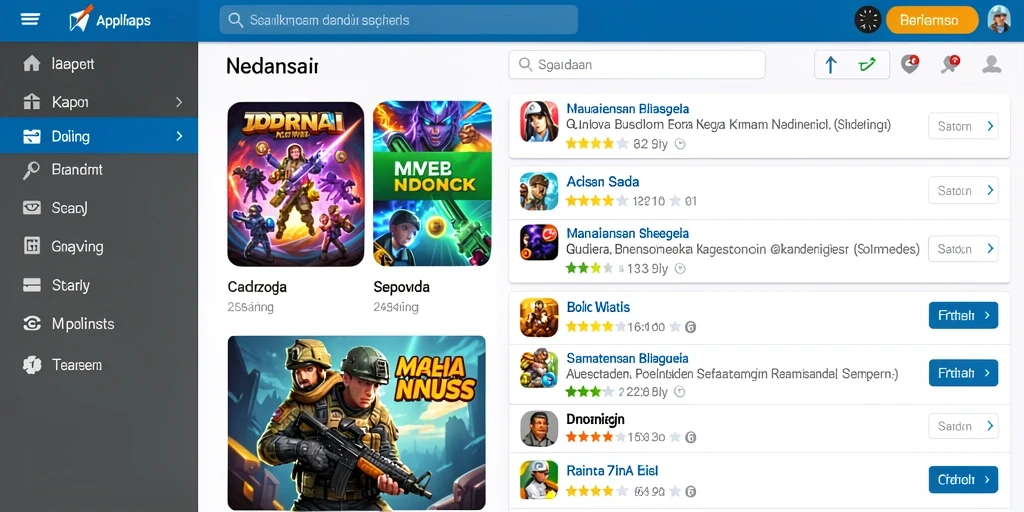Click Sardın button for Dnomiɐjn
This screenshot has width=1024, height=512.
[963, 426]
